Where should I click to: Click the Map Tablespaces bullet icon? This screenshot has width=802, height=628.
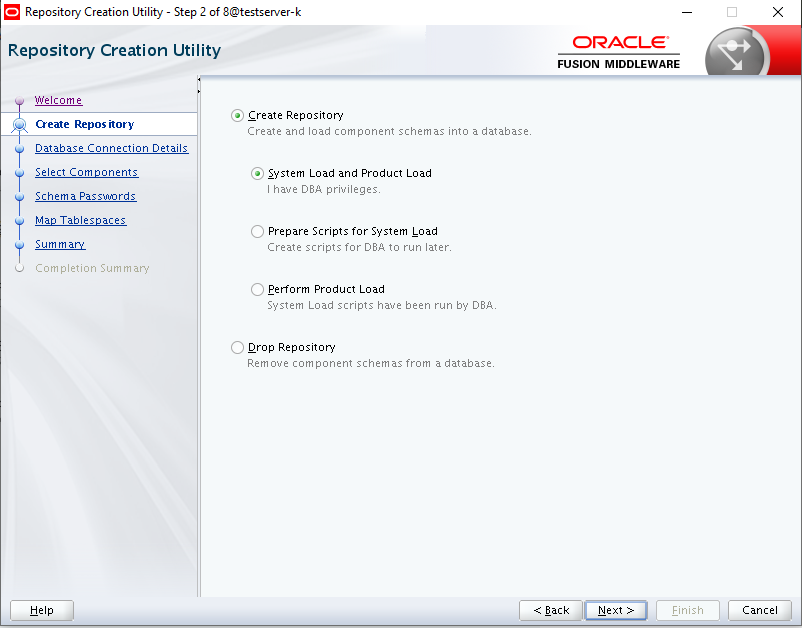(19, 221)
